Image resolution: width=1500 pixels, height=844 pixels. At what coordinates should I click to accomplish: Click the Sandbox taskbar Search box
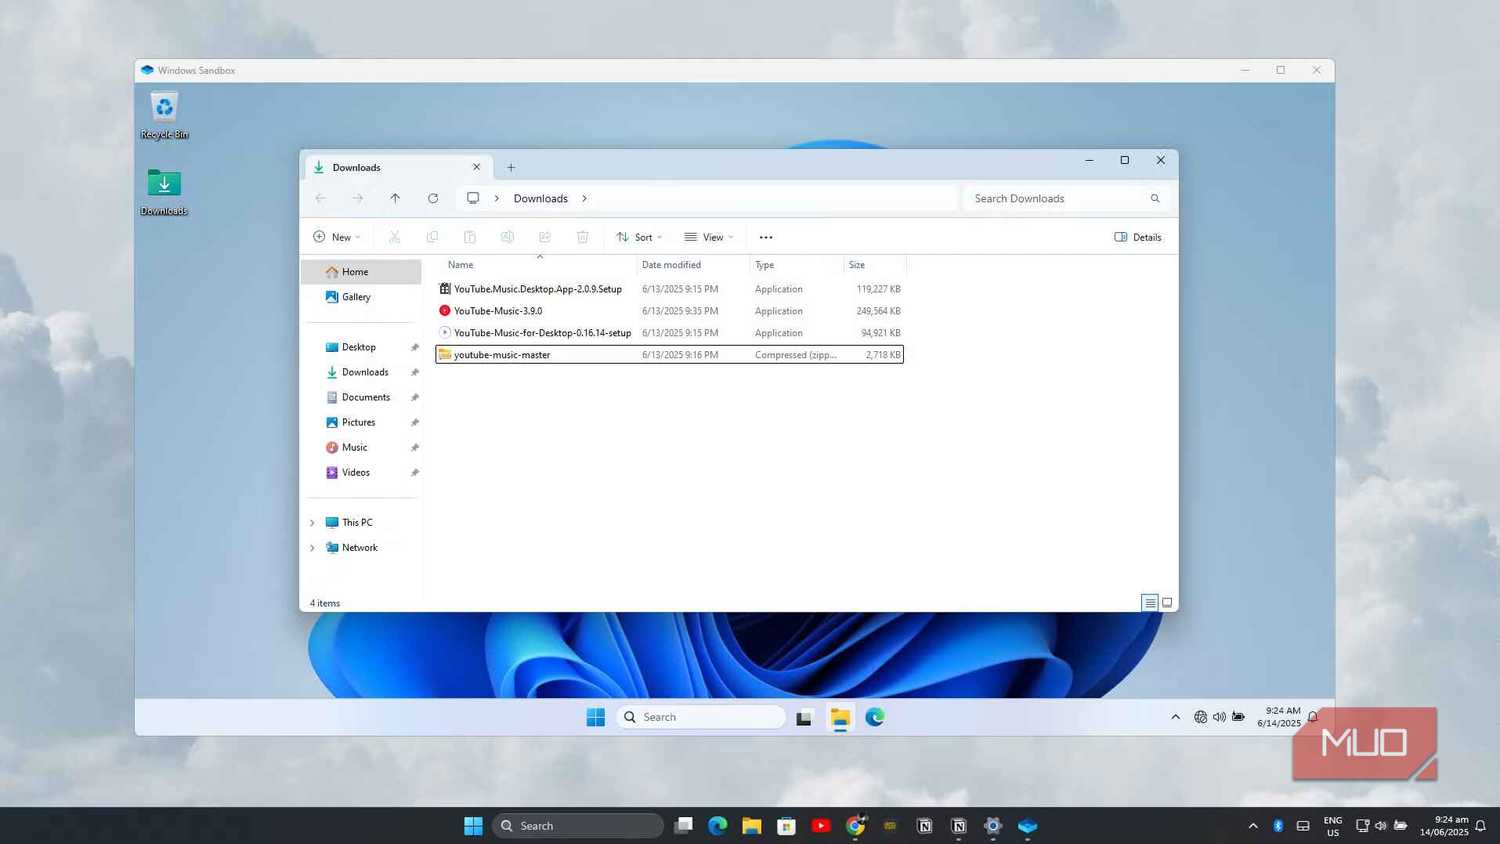click(701, 717)
